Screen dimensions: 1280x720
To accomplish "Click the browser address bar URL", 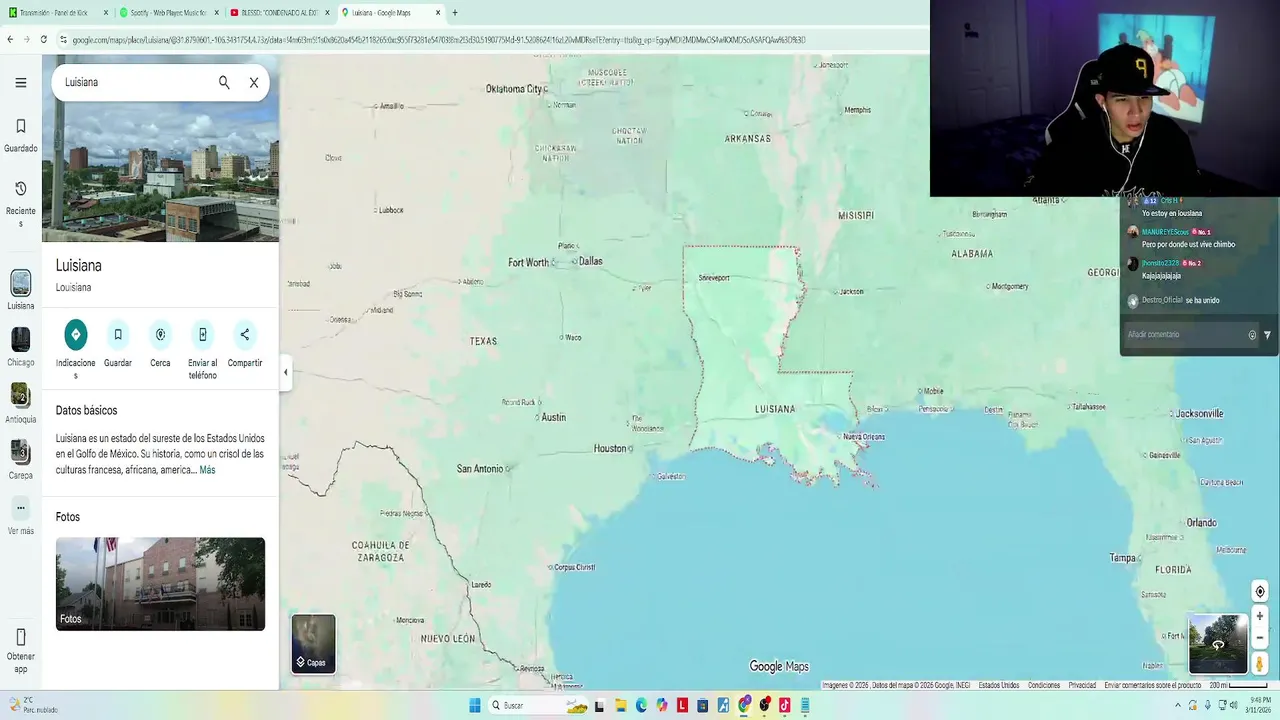I will pyautogui.click(x=438, y=40).
